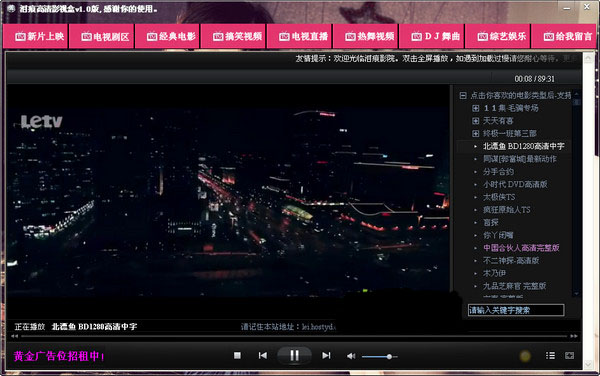Collapse the 点击你喜欢的电影类型后 root node
The image size is (600, 376).
click(x=463, y=96)
